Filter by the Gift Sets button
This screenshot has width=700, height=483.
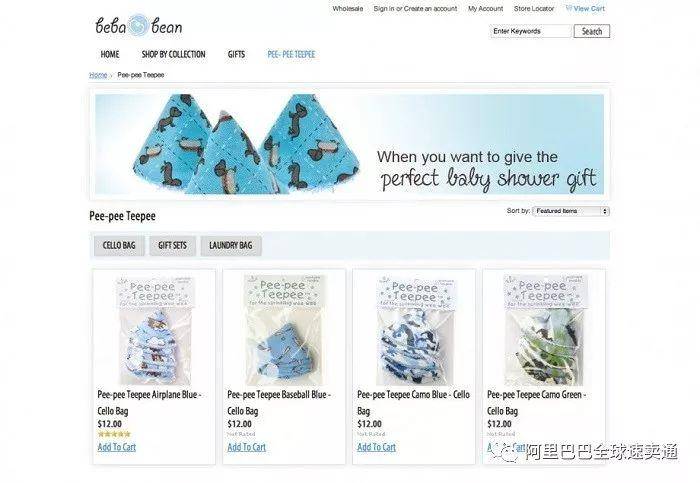click(x=172, y=246)
